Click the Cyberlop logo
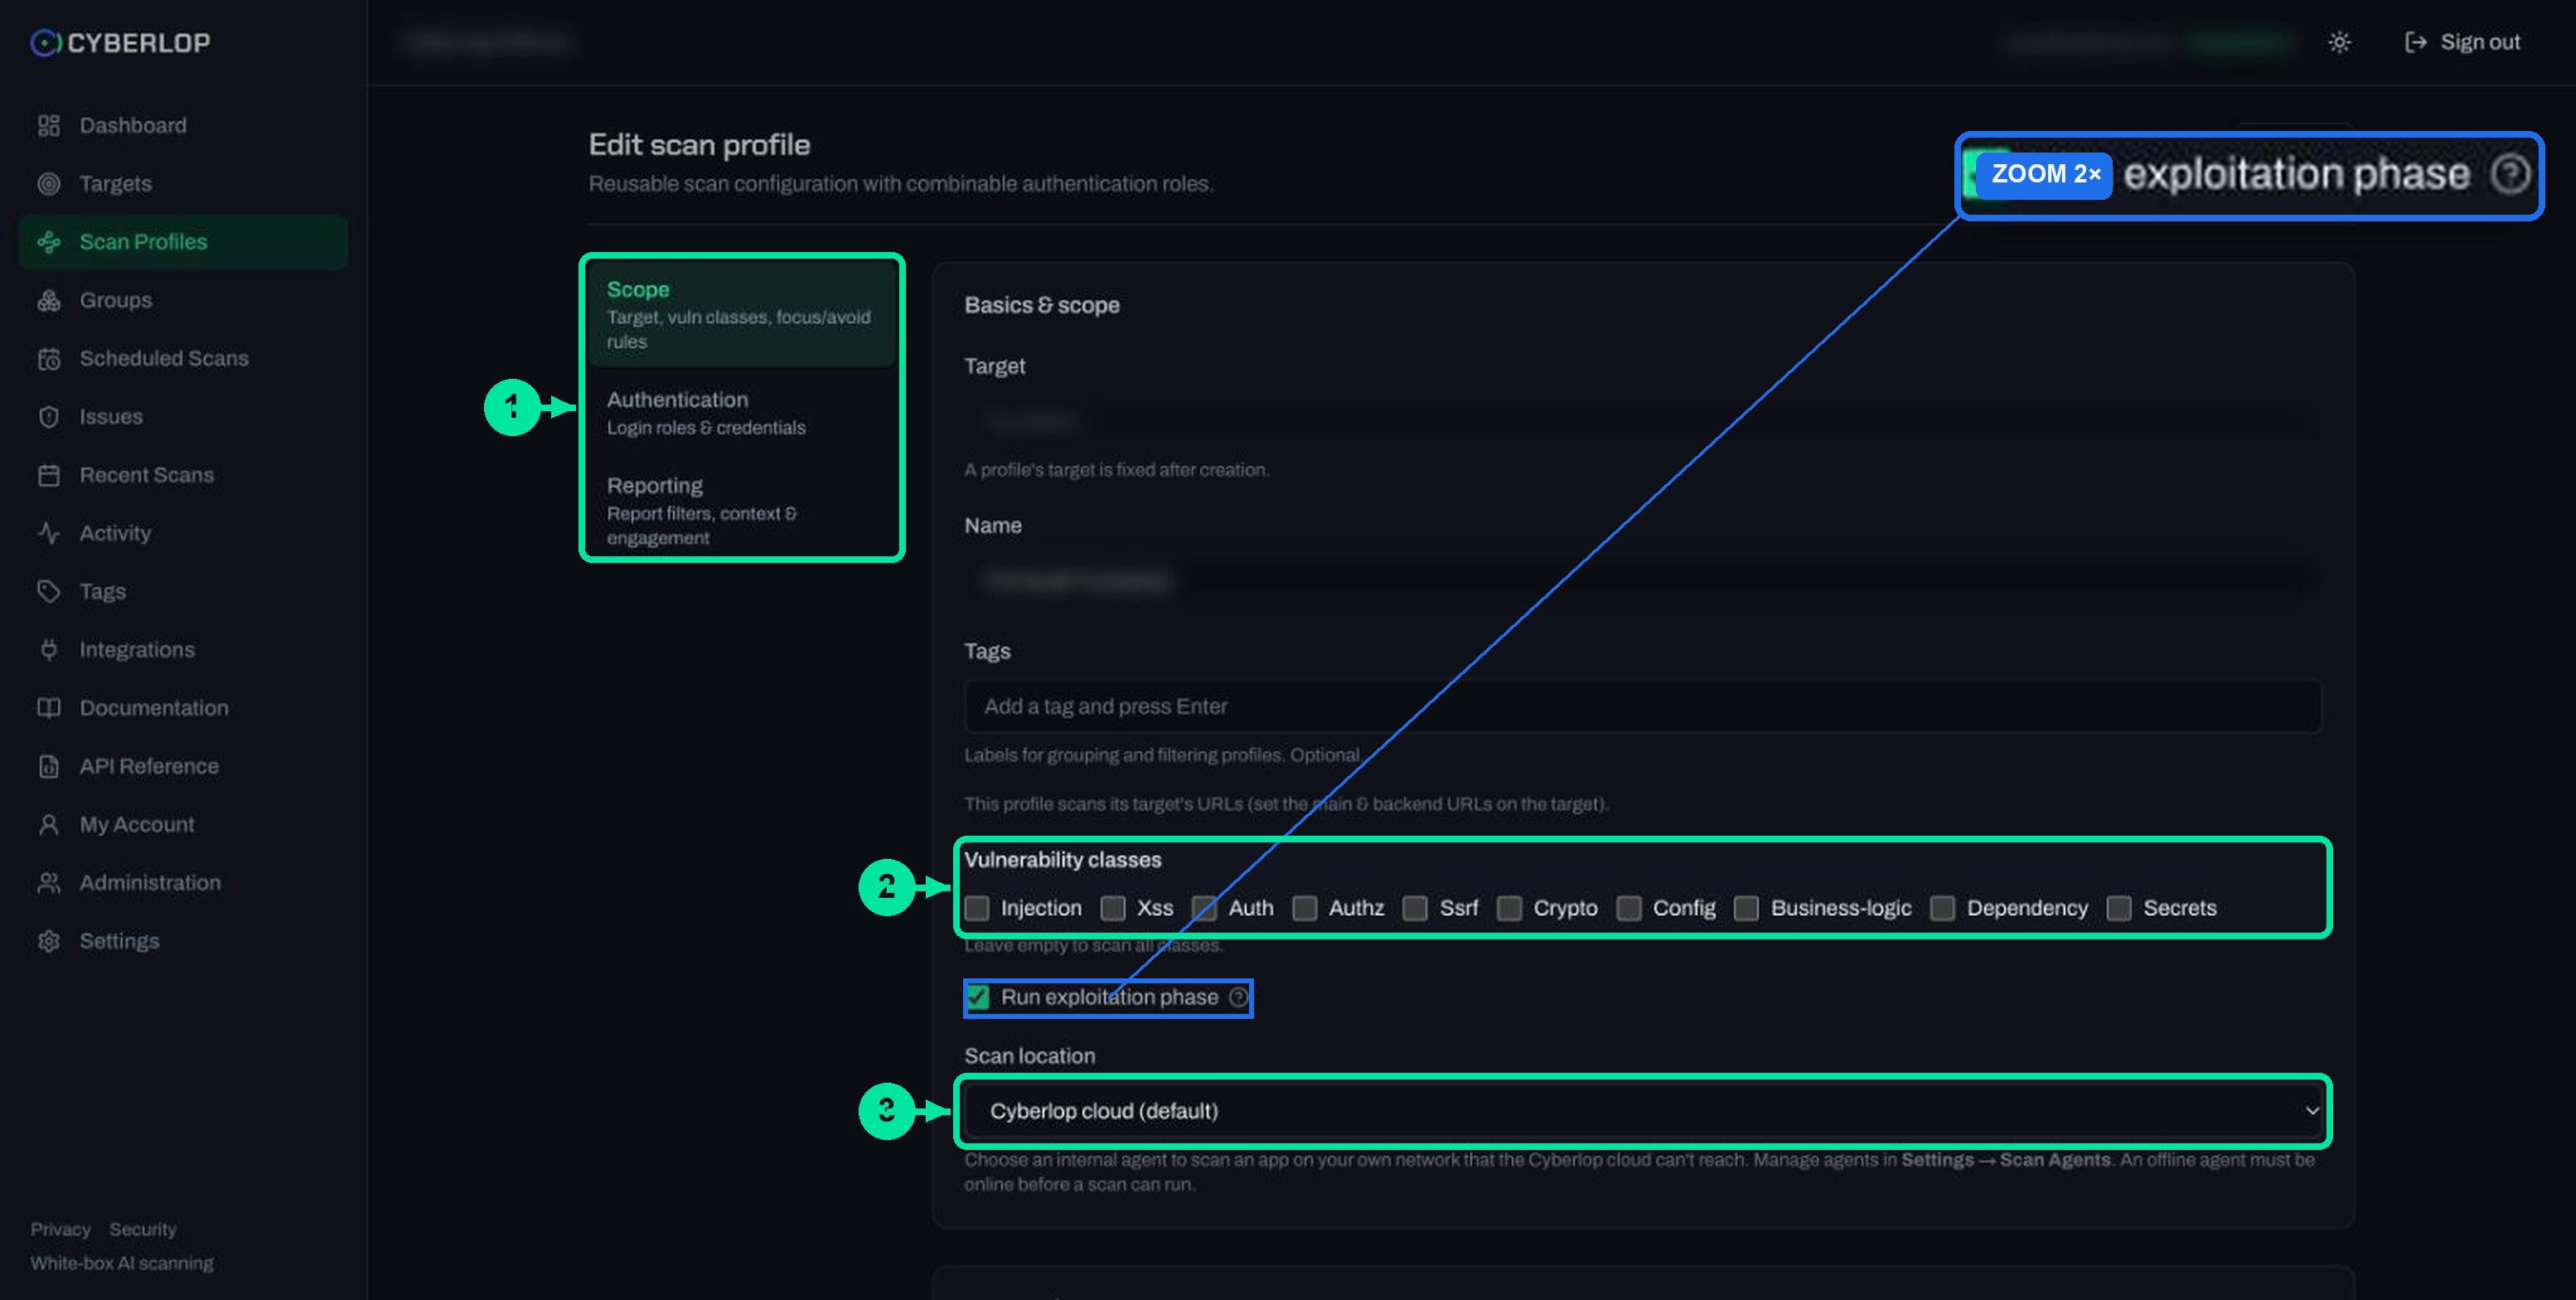The width and height of the screenshot is (2576, 1300). (120, 42)
